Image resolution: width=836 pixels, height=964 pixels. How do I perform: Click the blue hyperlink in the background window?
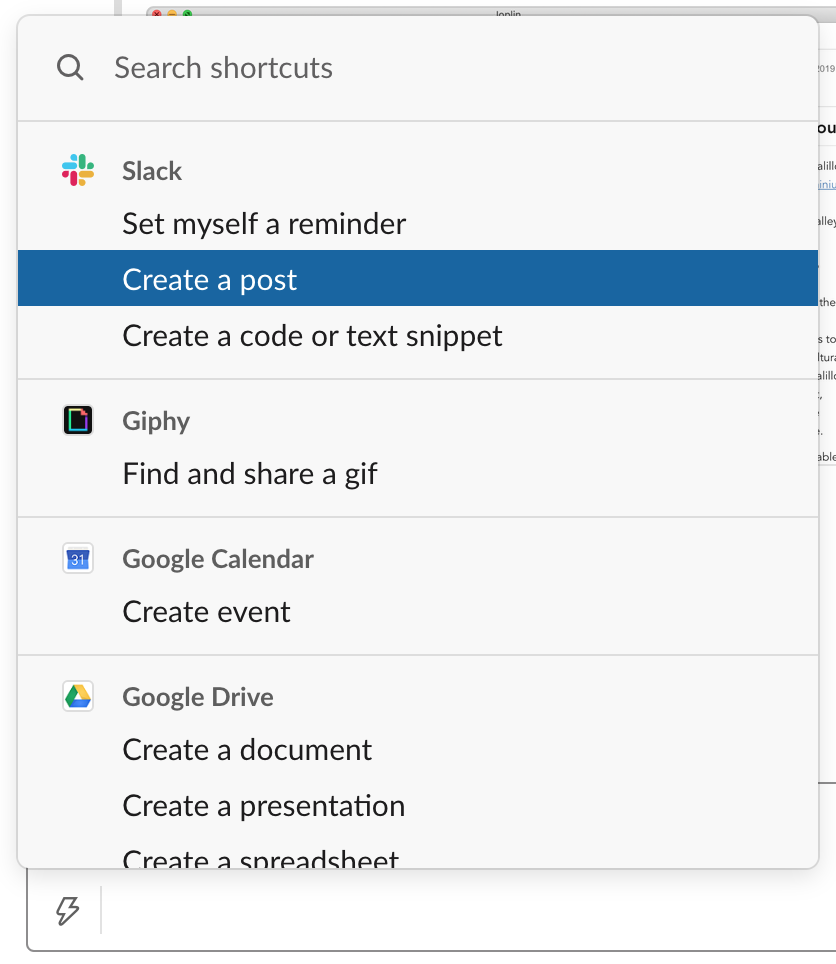828,186
